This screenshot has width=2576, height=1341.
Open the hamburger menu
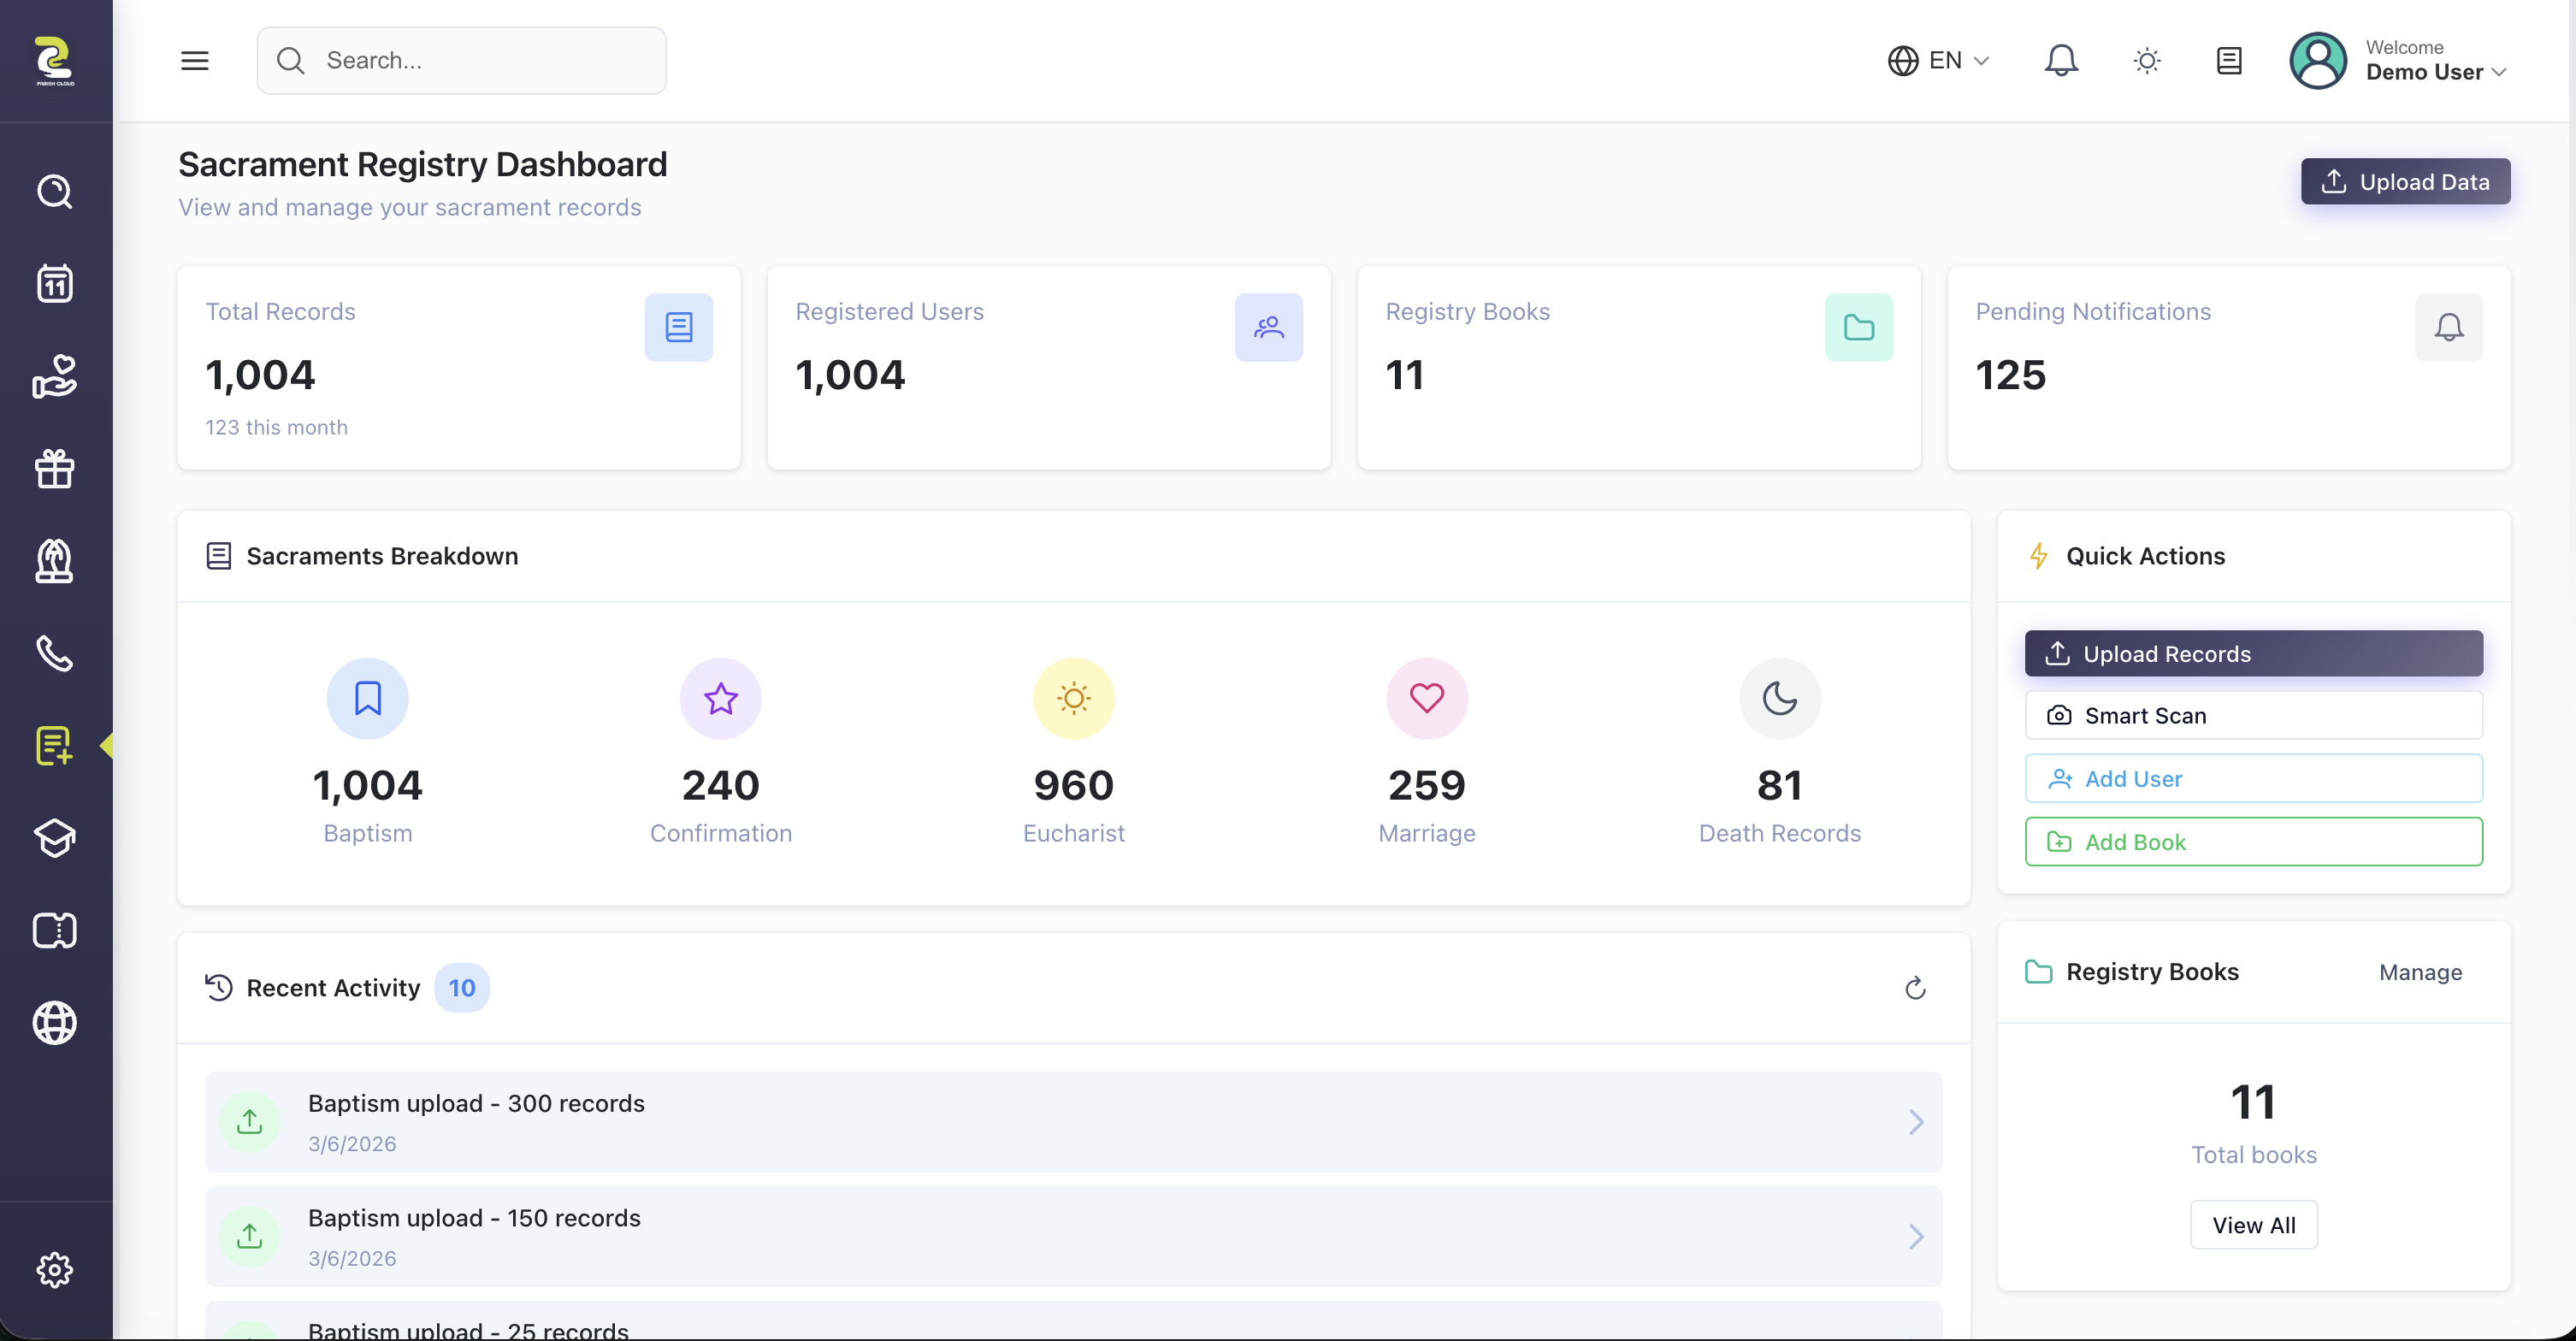coord(195,61)
